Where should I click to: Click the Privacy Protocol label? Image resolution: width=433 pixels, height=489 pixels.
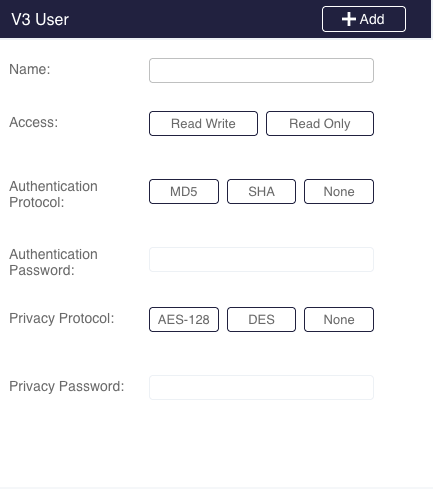point(62,318)
